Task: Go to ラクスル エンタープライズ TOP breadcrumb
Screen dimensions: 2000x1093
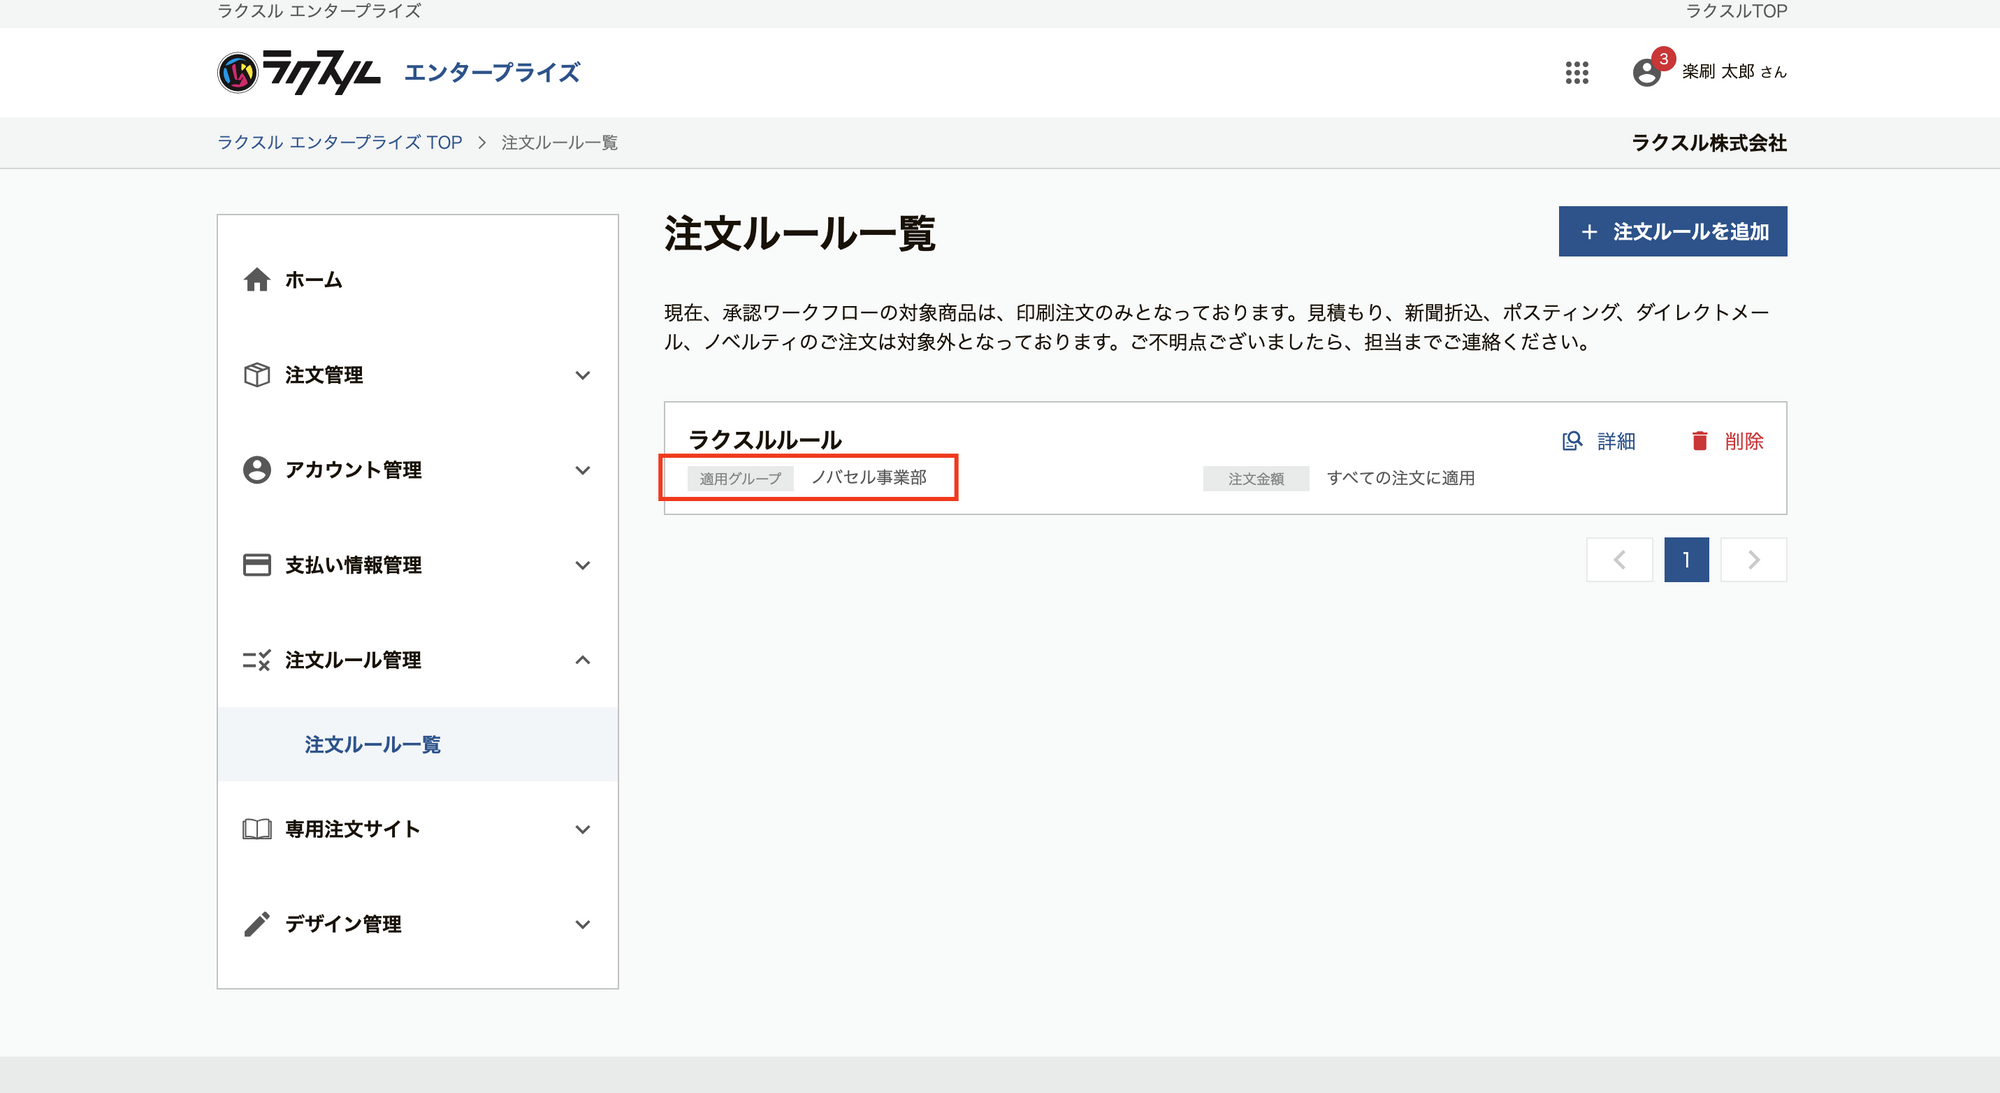Action: point(340,143)
